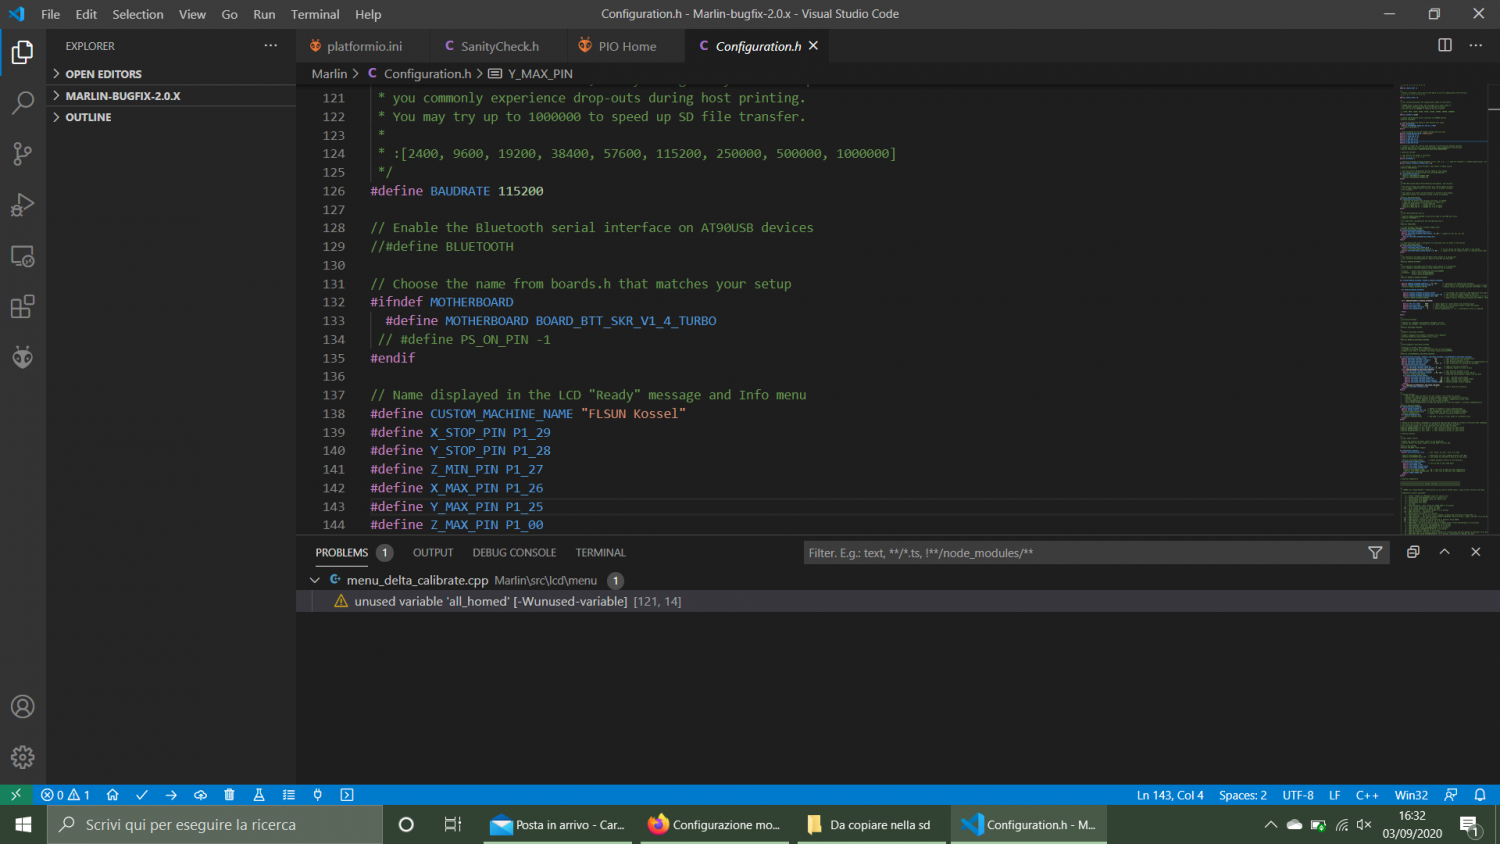Screen dimensions: 1500x844
Task: Click the PlatformIO Upload arrow in status bar
Action: 171,795
